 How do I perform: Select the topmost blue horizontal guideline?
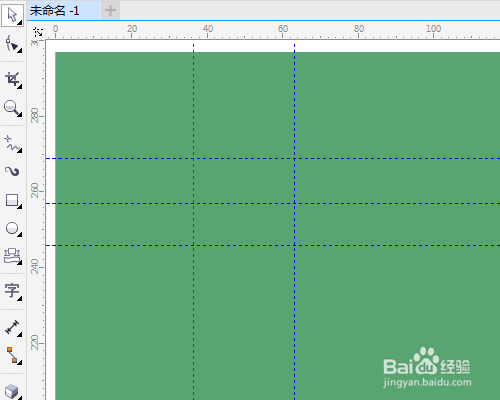click(x=273, y=158)
